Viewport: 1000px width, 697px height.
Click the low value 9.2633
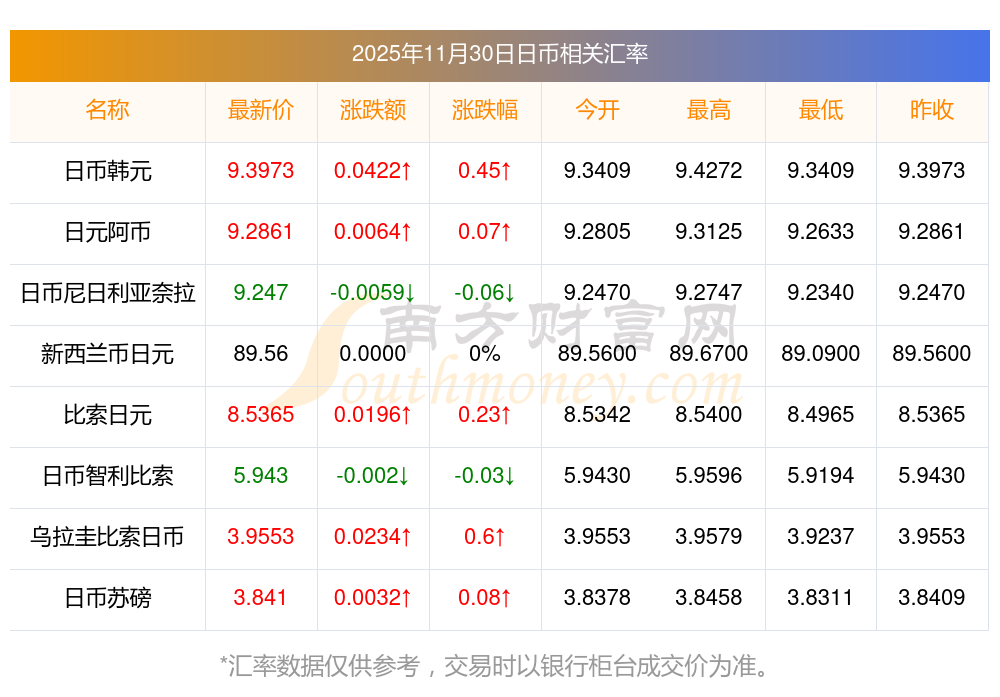[821, 231]
